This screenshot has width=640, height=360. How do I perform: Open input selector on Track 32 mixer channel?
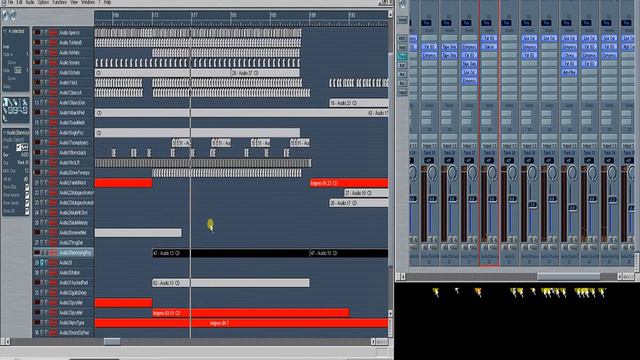[569, 146]
